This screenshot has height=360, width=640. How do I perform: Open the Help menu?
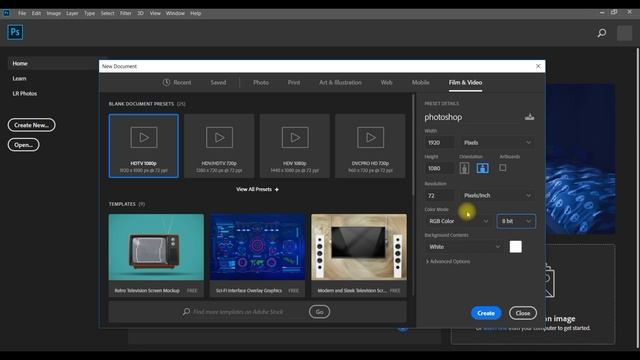point(196,13)
